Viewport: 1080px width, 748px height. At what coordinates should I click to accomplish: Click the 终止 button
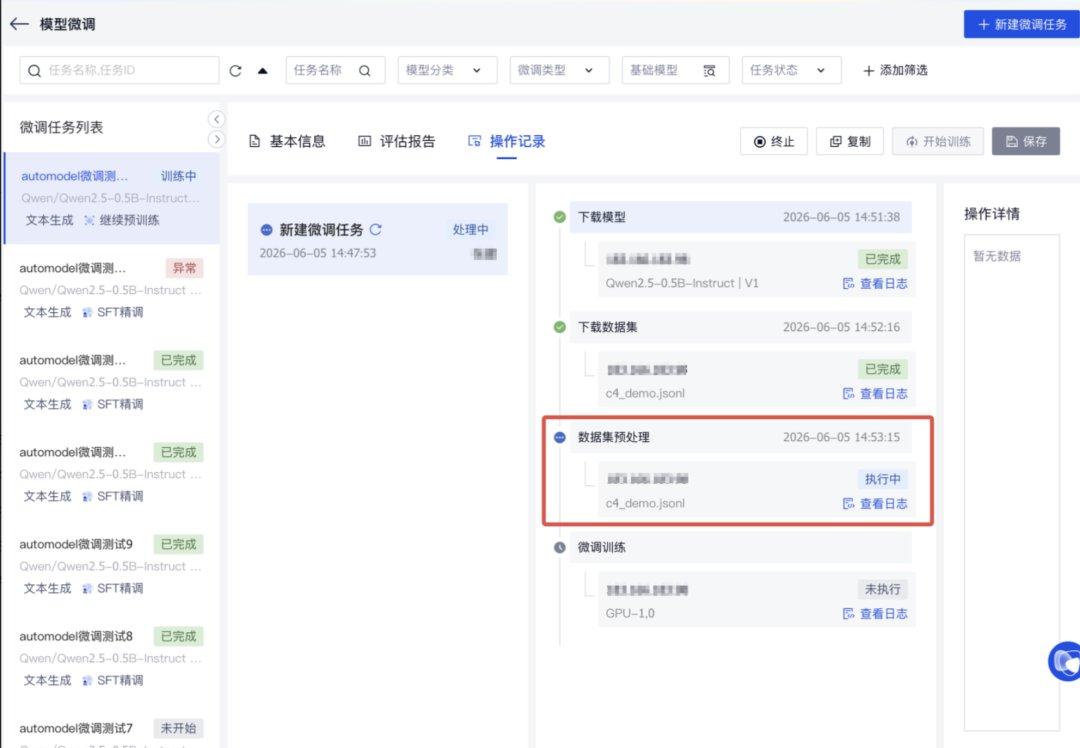[773, 141]
